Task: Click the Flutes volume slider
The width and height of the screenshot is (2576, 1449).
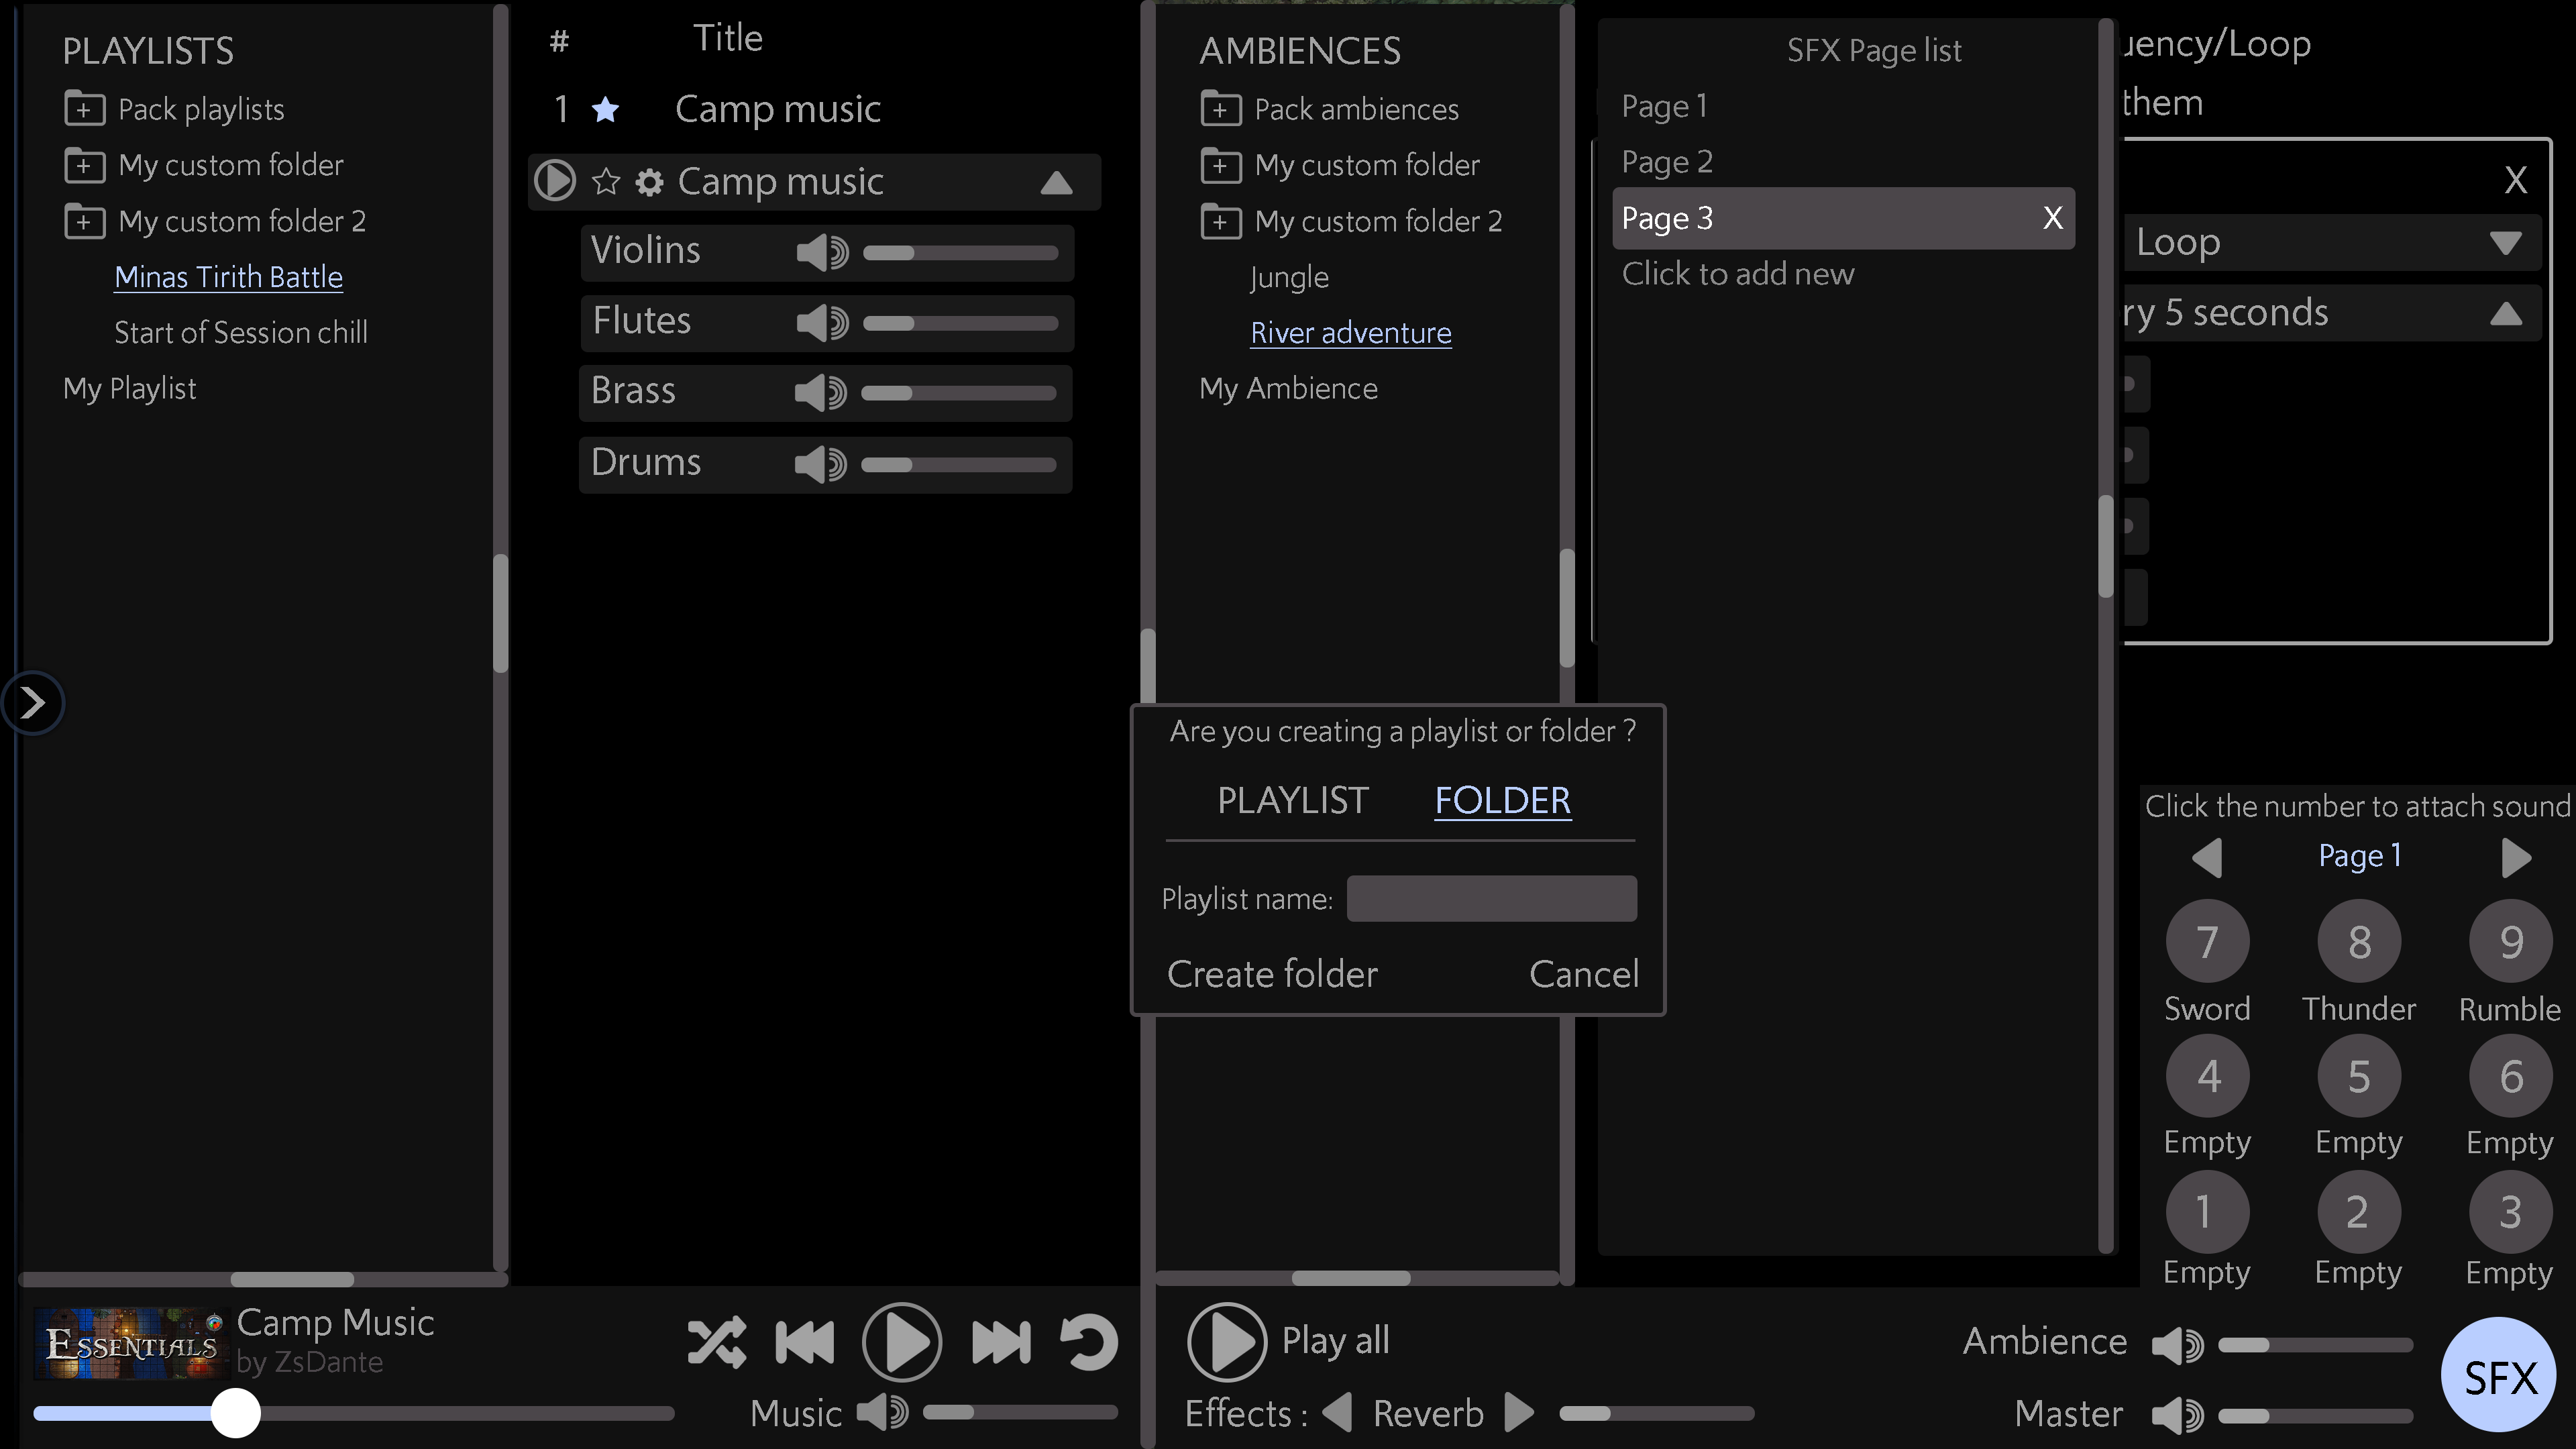Action: click(960, 323)
